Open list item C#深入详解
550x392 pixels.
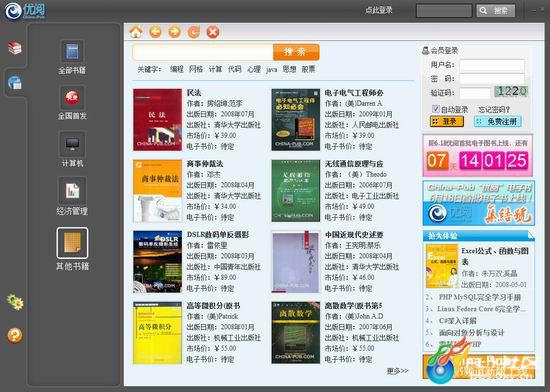[457, 320]
